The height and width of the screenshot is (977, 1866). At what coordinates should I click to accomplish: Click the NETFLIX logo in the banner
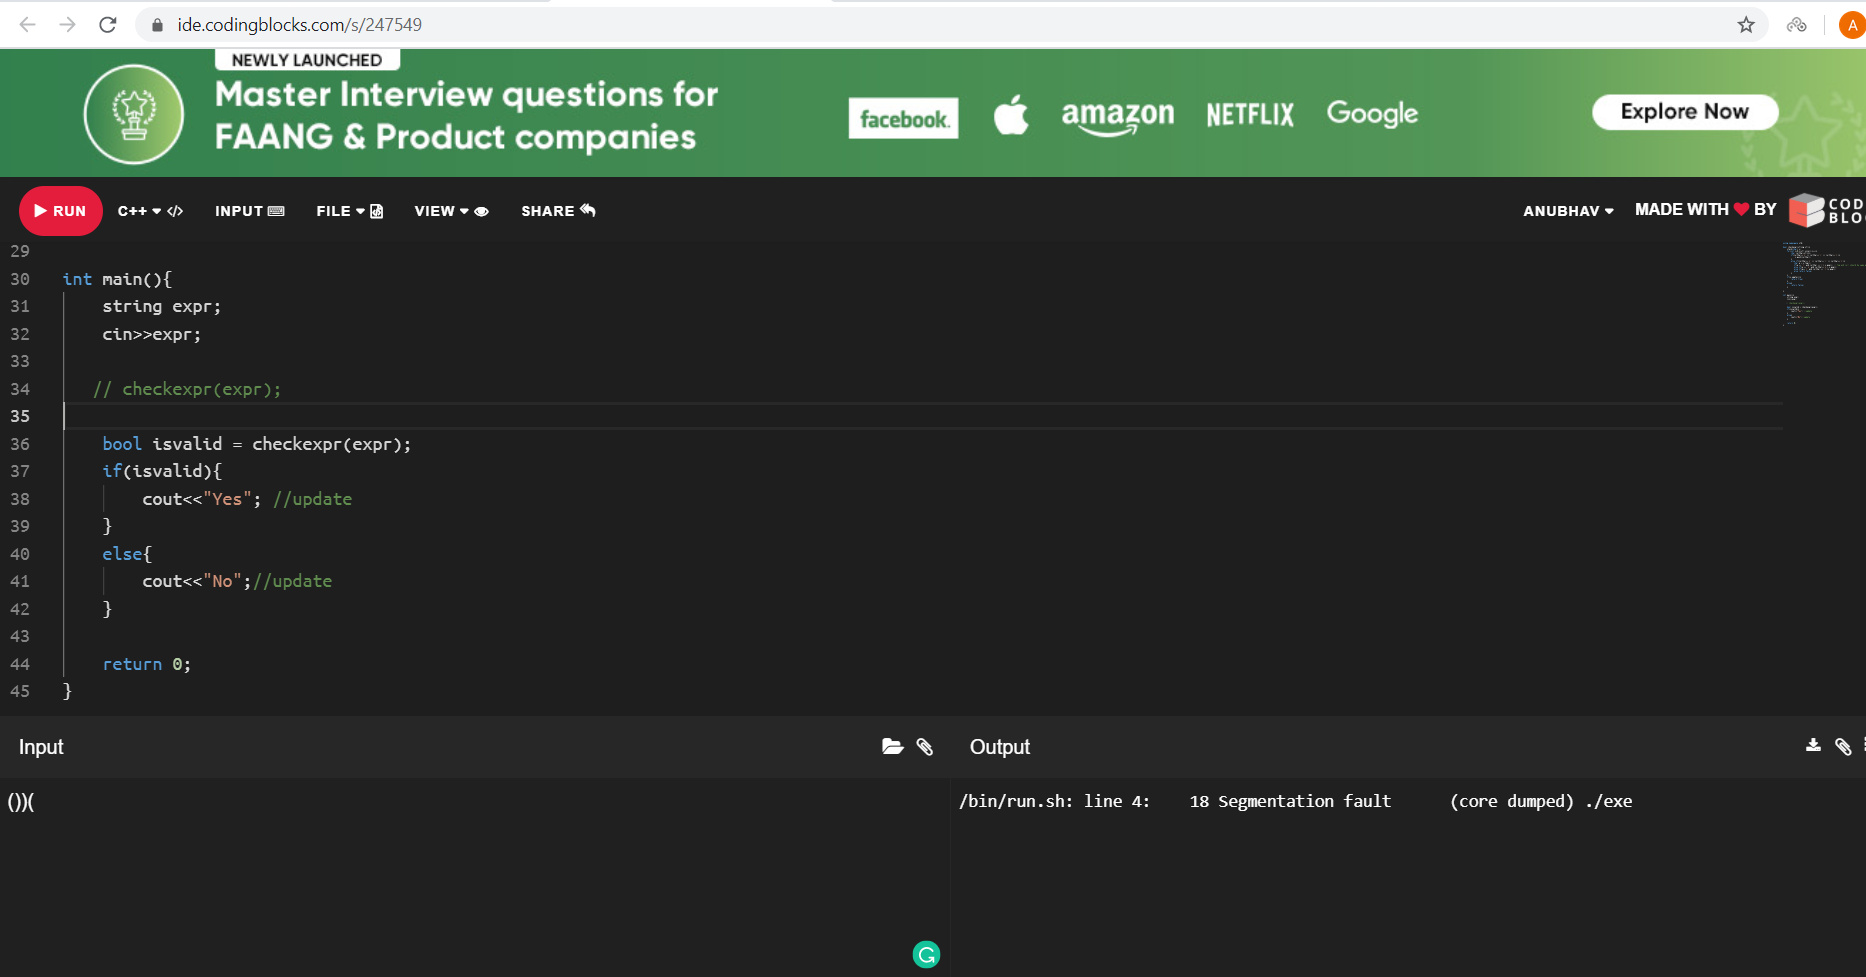[1250, 115]
